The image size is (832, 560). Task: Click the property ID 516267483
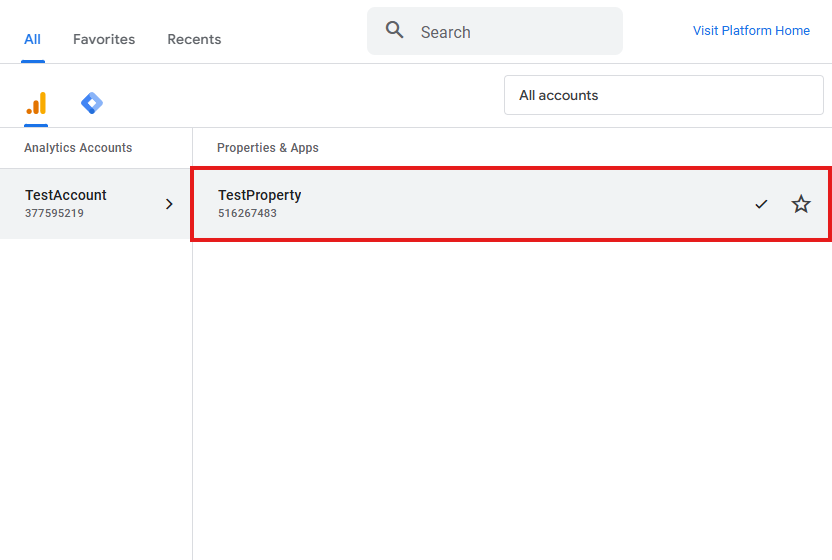tap(247, 213)
